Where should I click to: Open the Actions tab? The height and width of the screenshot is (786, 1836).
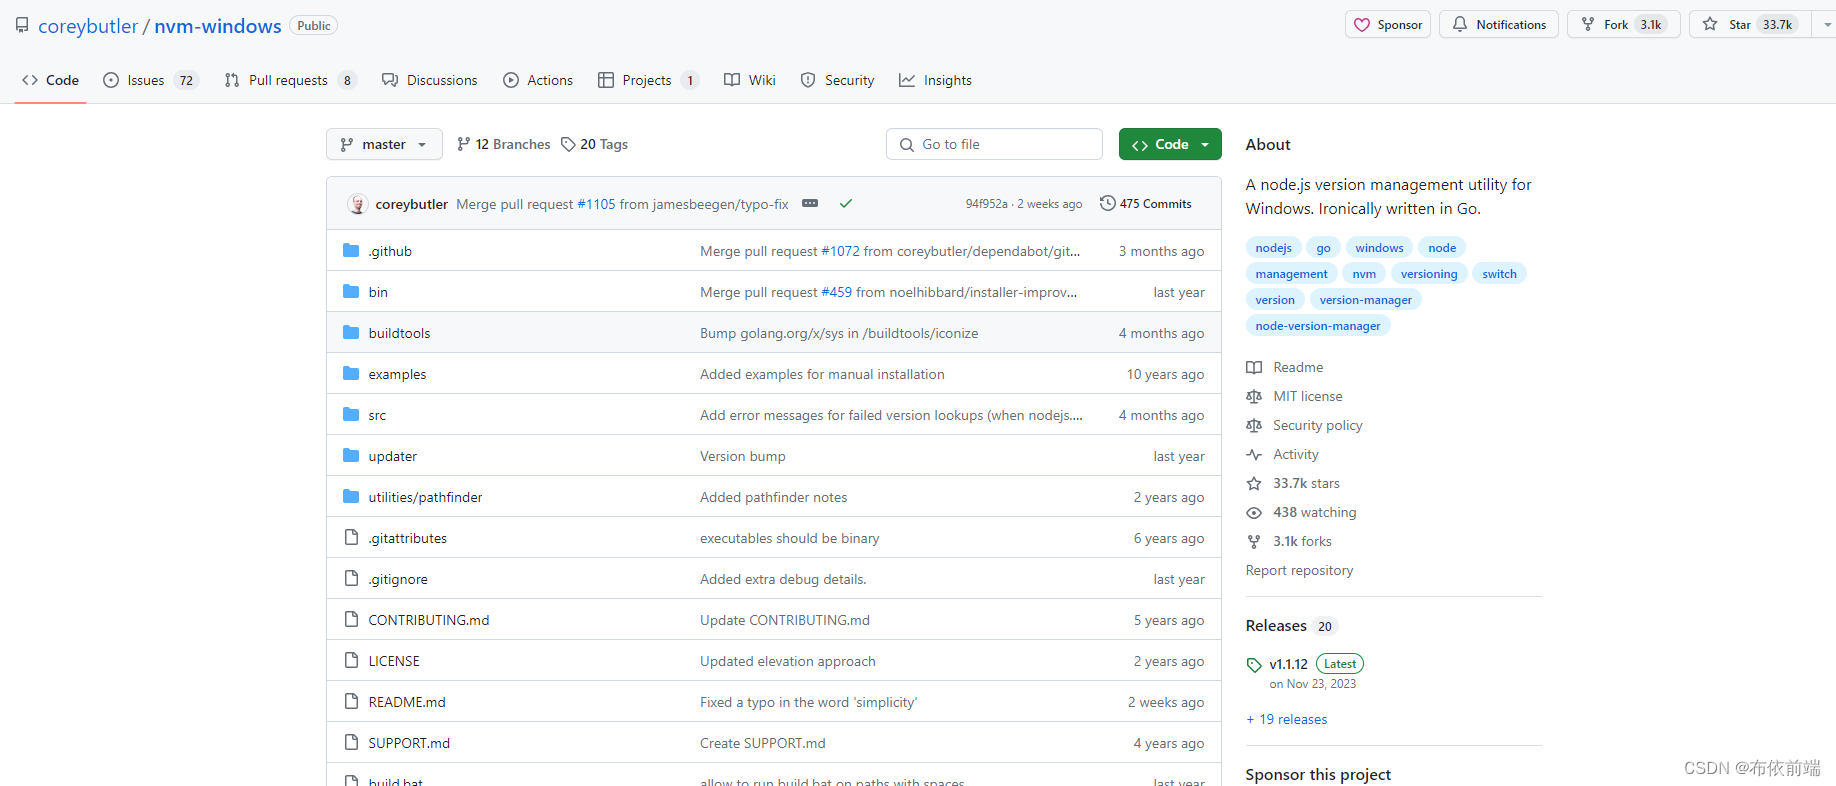tap(538, 80)
